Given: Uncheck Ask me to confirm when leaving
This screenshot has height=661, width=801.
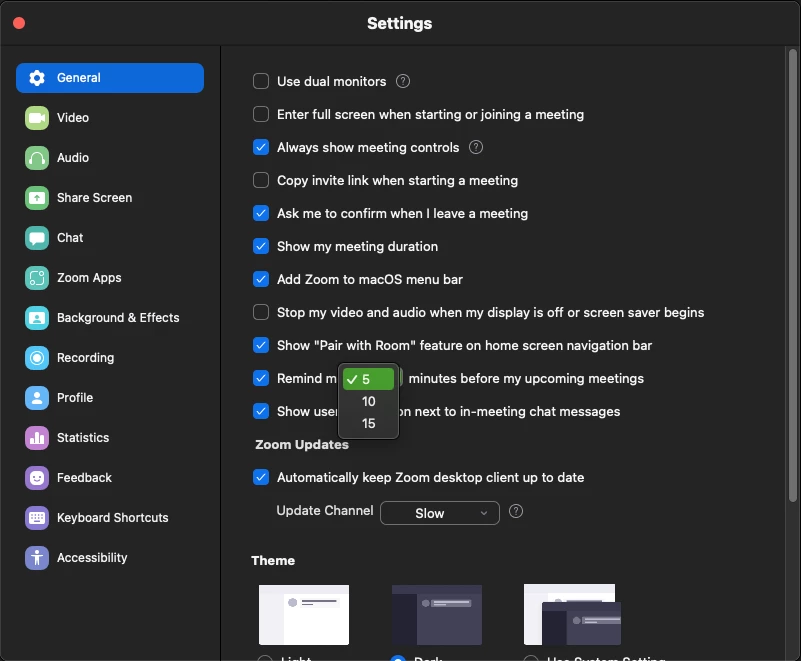Looking at the screenshot, I should point(261,213).
